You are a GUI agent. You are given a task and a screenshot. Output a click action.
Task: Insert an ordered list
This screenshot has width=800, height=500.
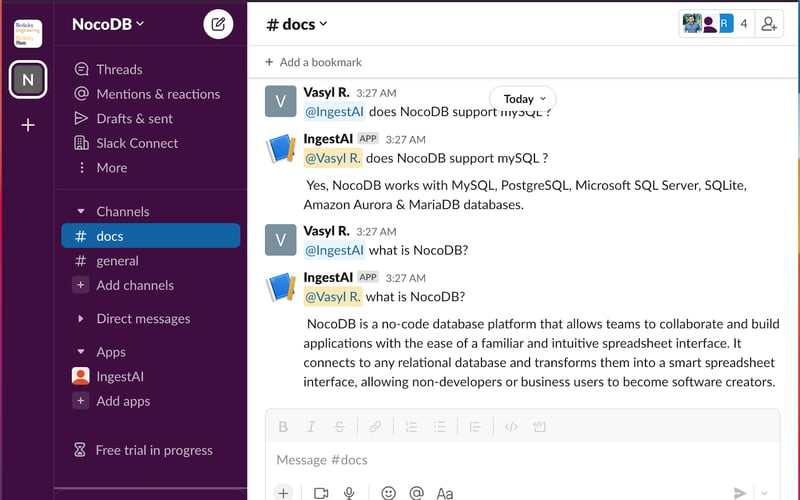coord(411,427)
